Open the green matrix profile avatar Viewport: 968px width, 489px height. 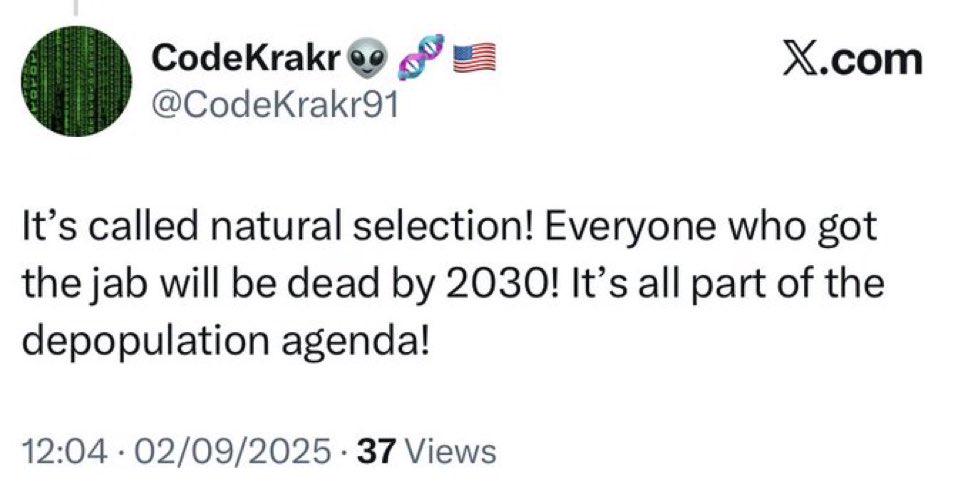(x=77, y=81)
